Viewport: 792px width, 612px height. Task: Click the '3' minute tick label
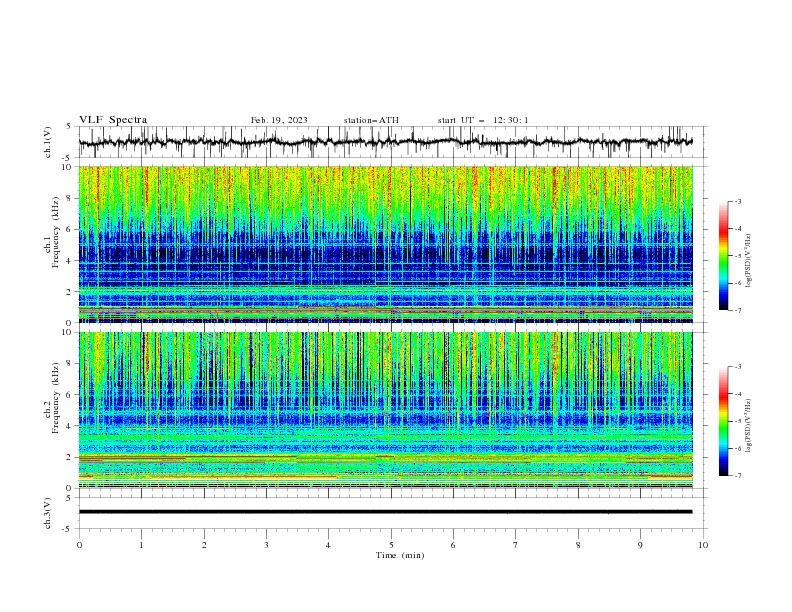pos(266,545)
